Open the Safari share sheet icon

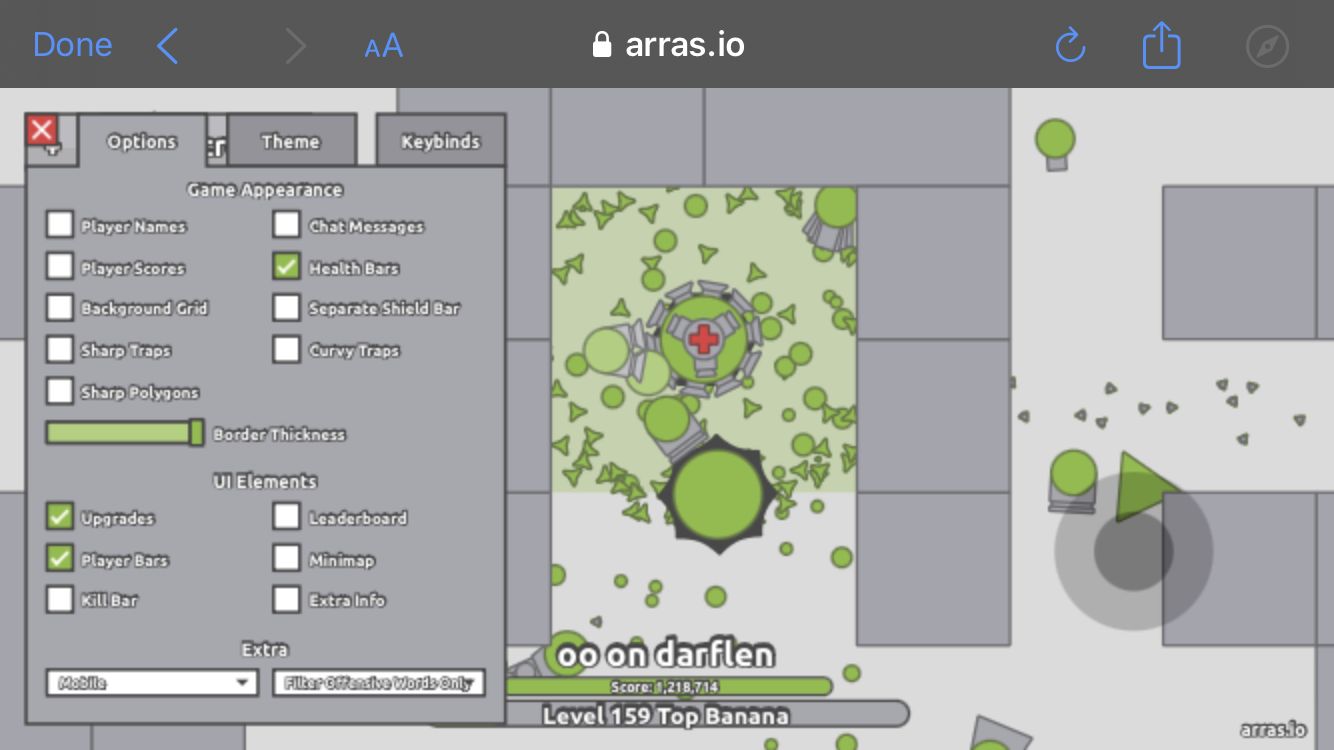(x=1162, y=45)
